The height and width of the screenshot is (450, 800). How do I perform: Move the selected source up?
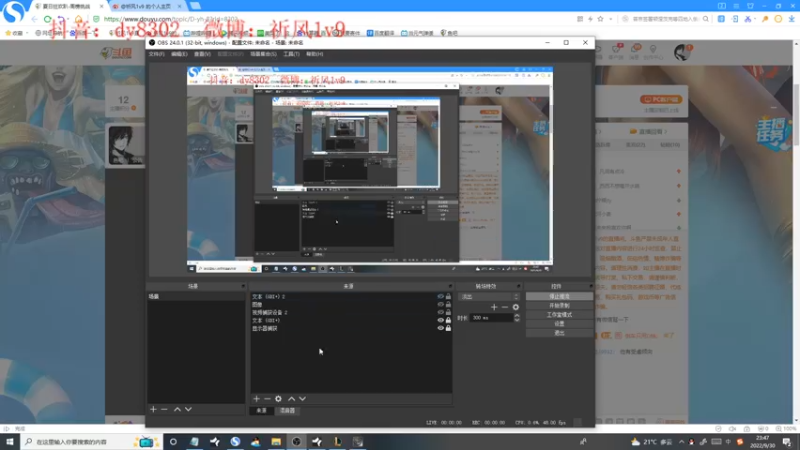tap(291, 398)
